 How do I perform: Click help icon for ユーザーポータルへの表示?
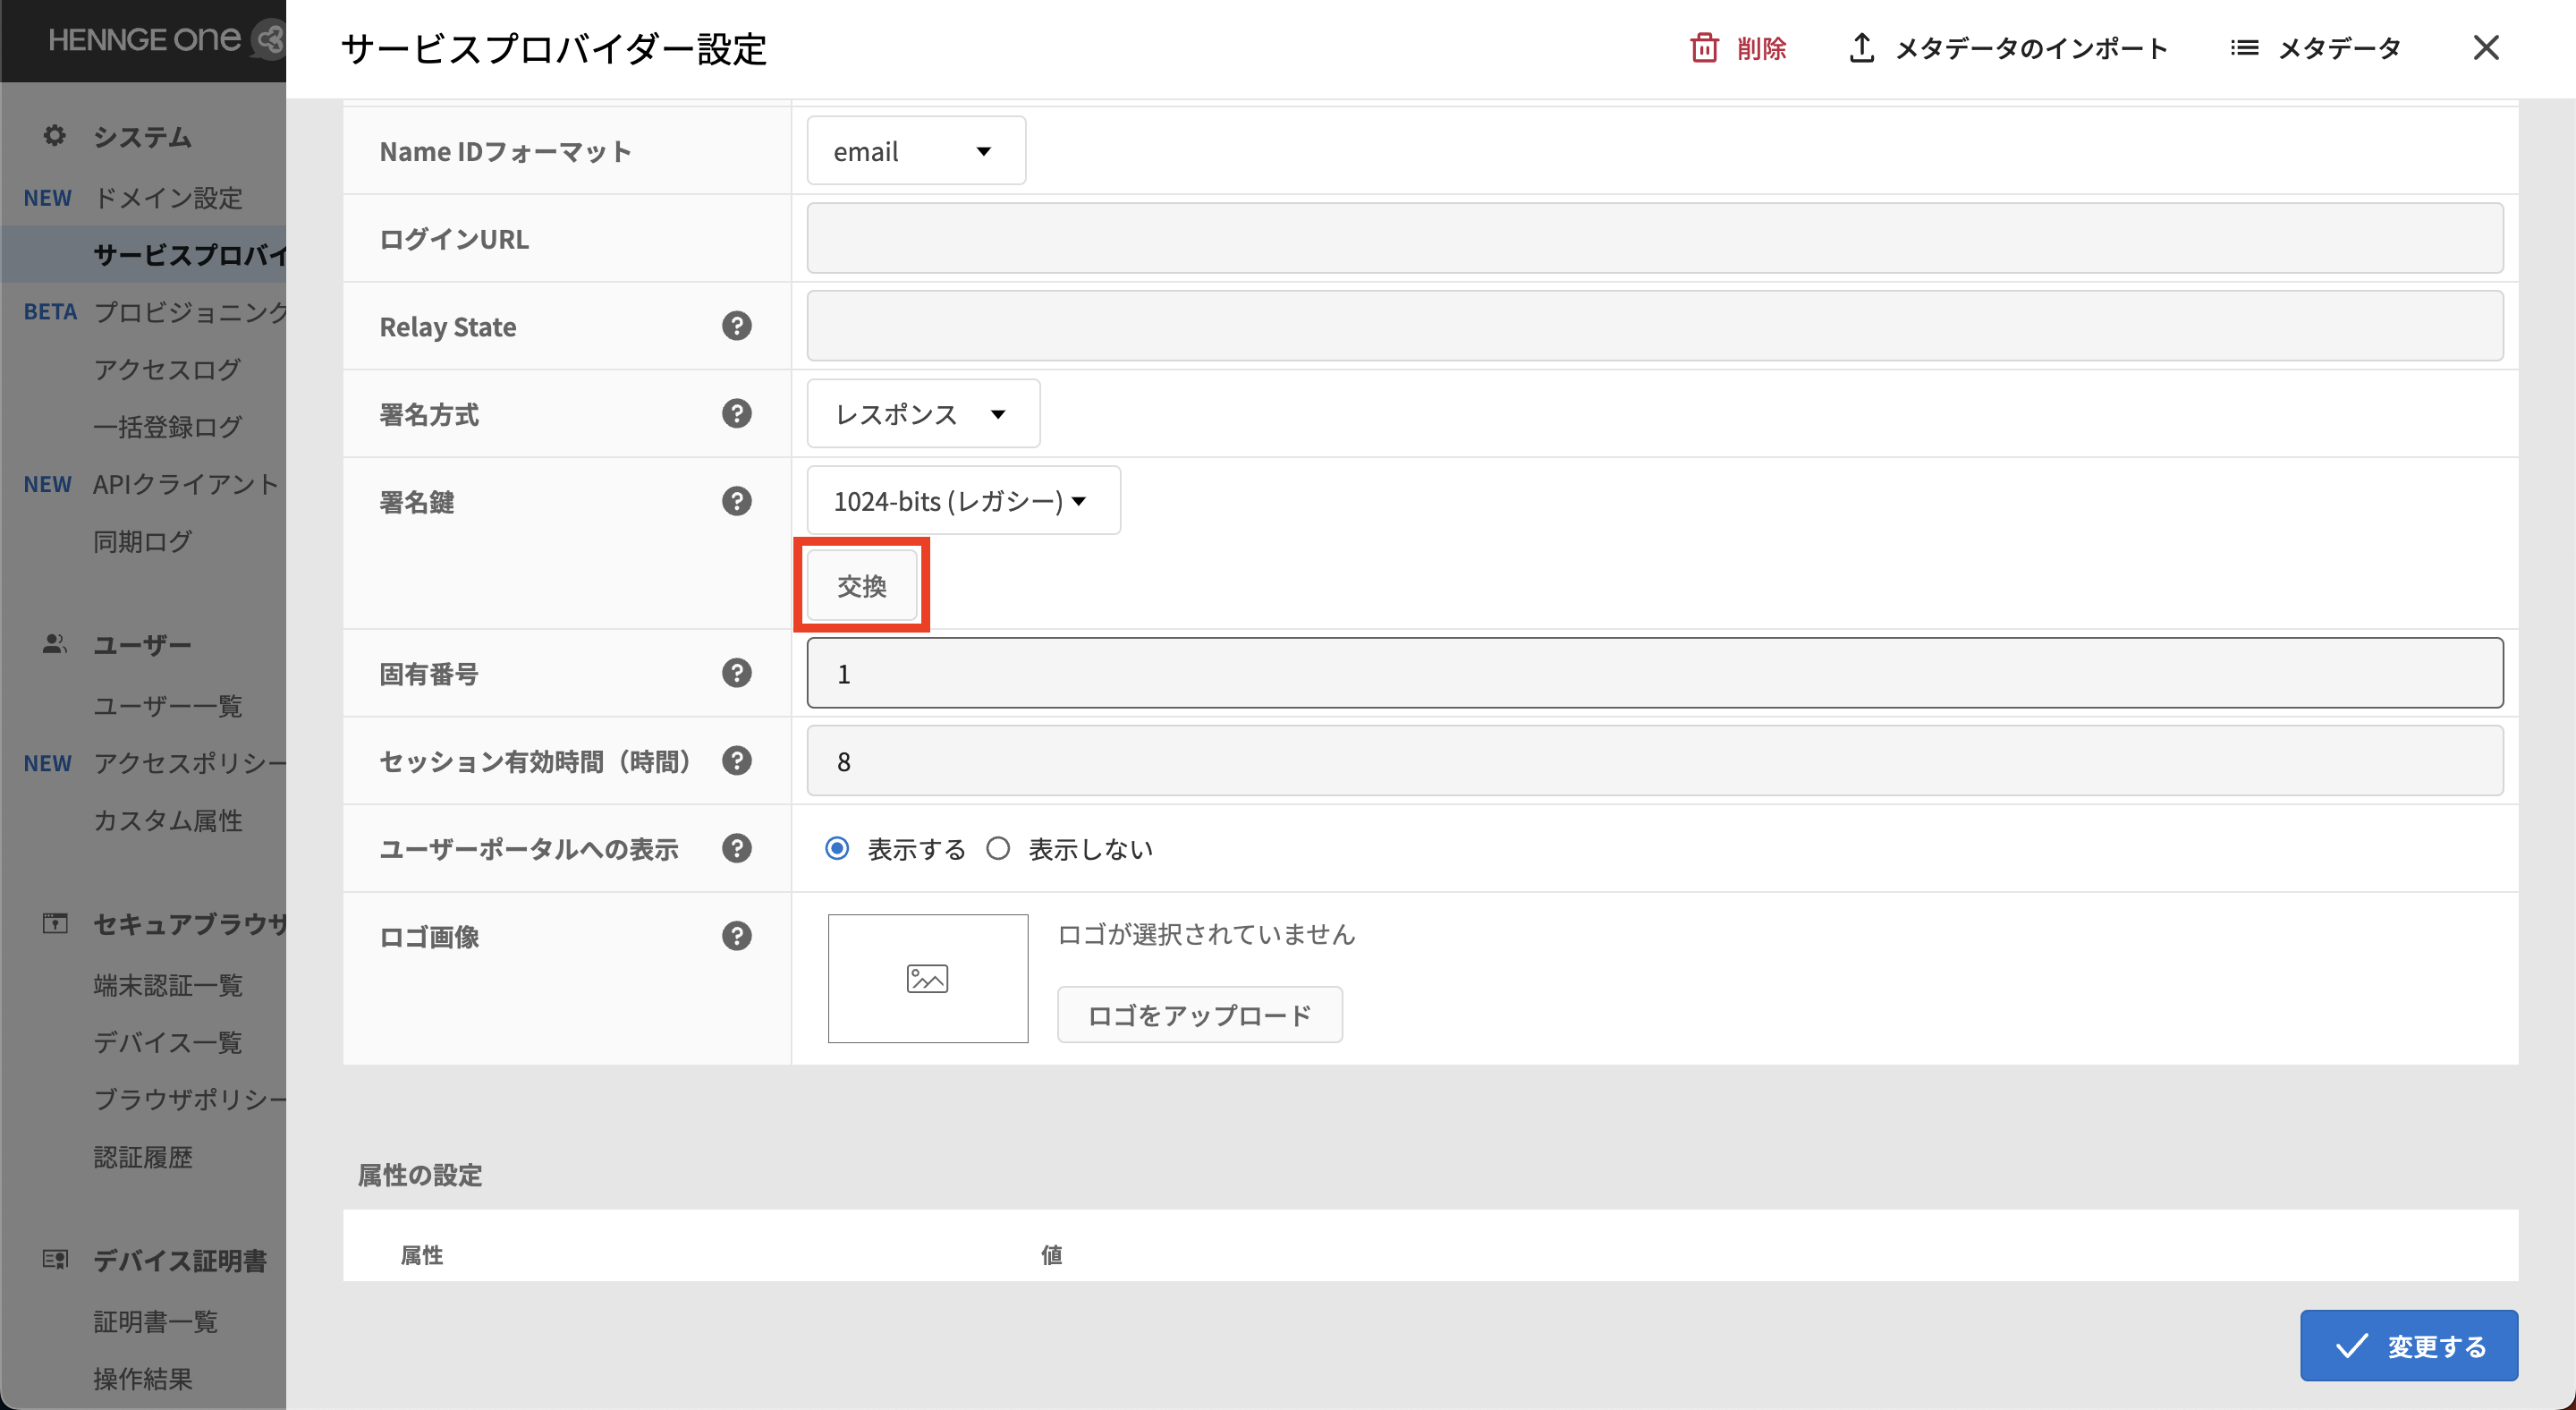point(736,848)
